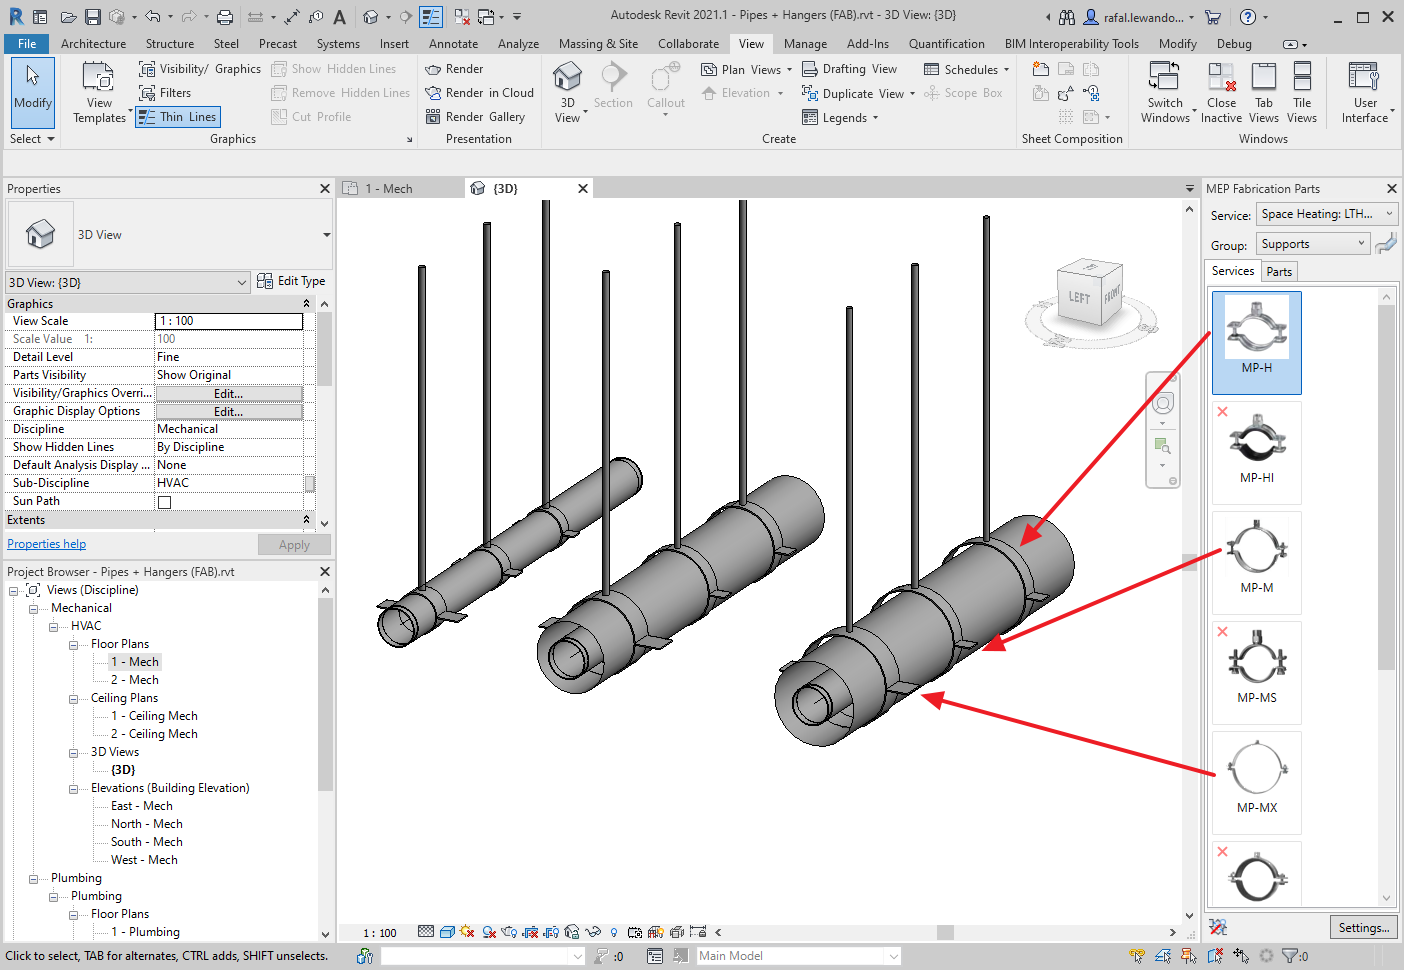Click the 3D View house icon
The width and height of the screenshot is (1404, 970).
[567, 77]
